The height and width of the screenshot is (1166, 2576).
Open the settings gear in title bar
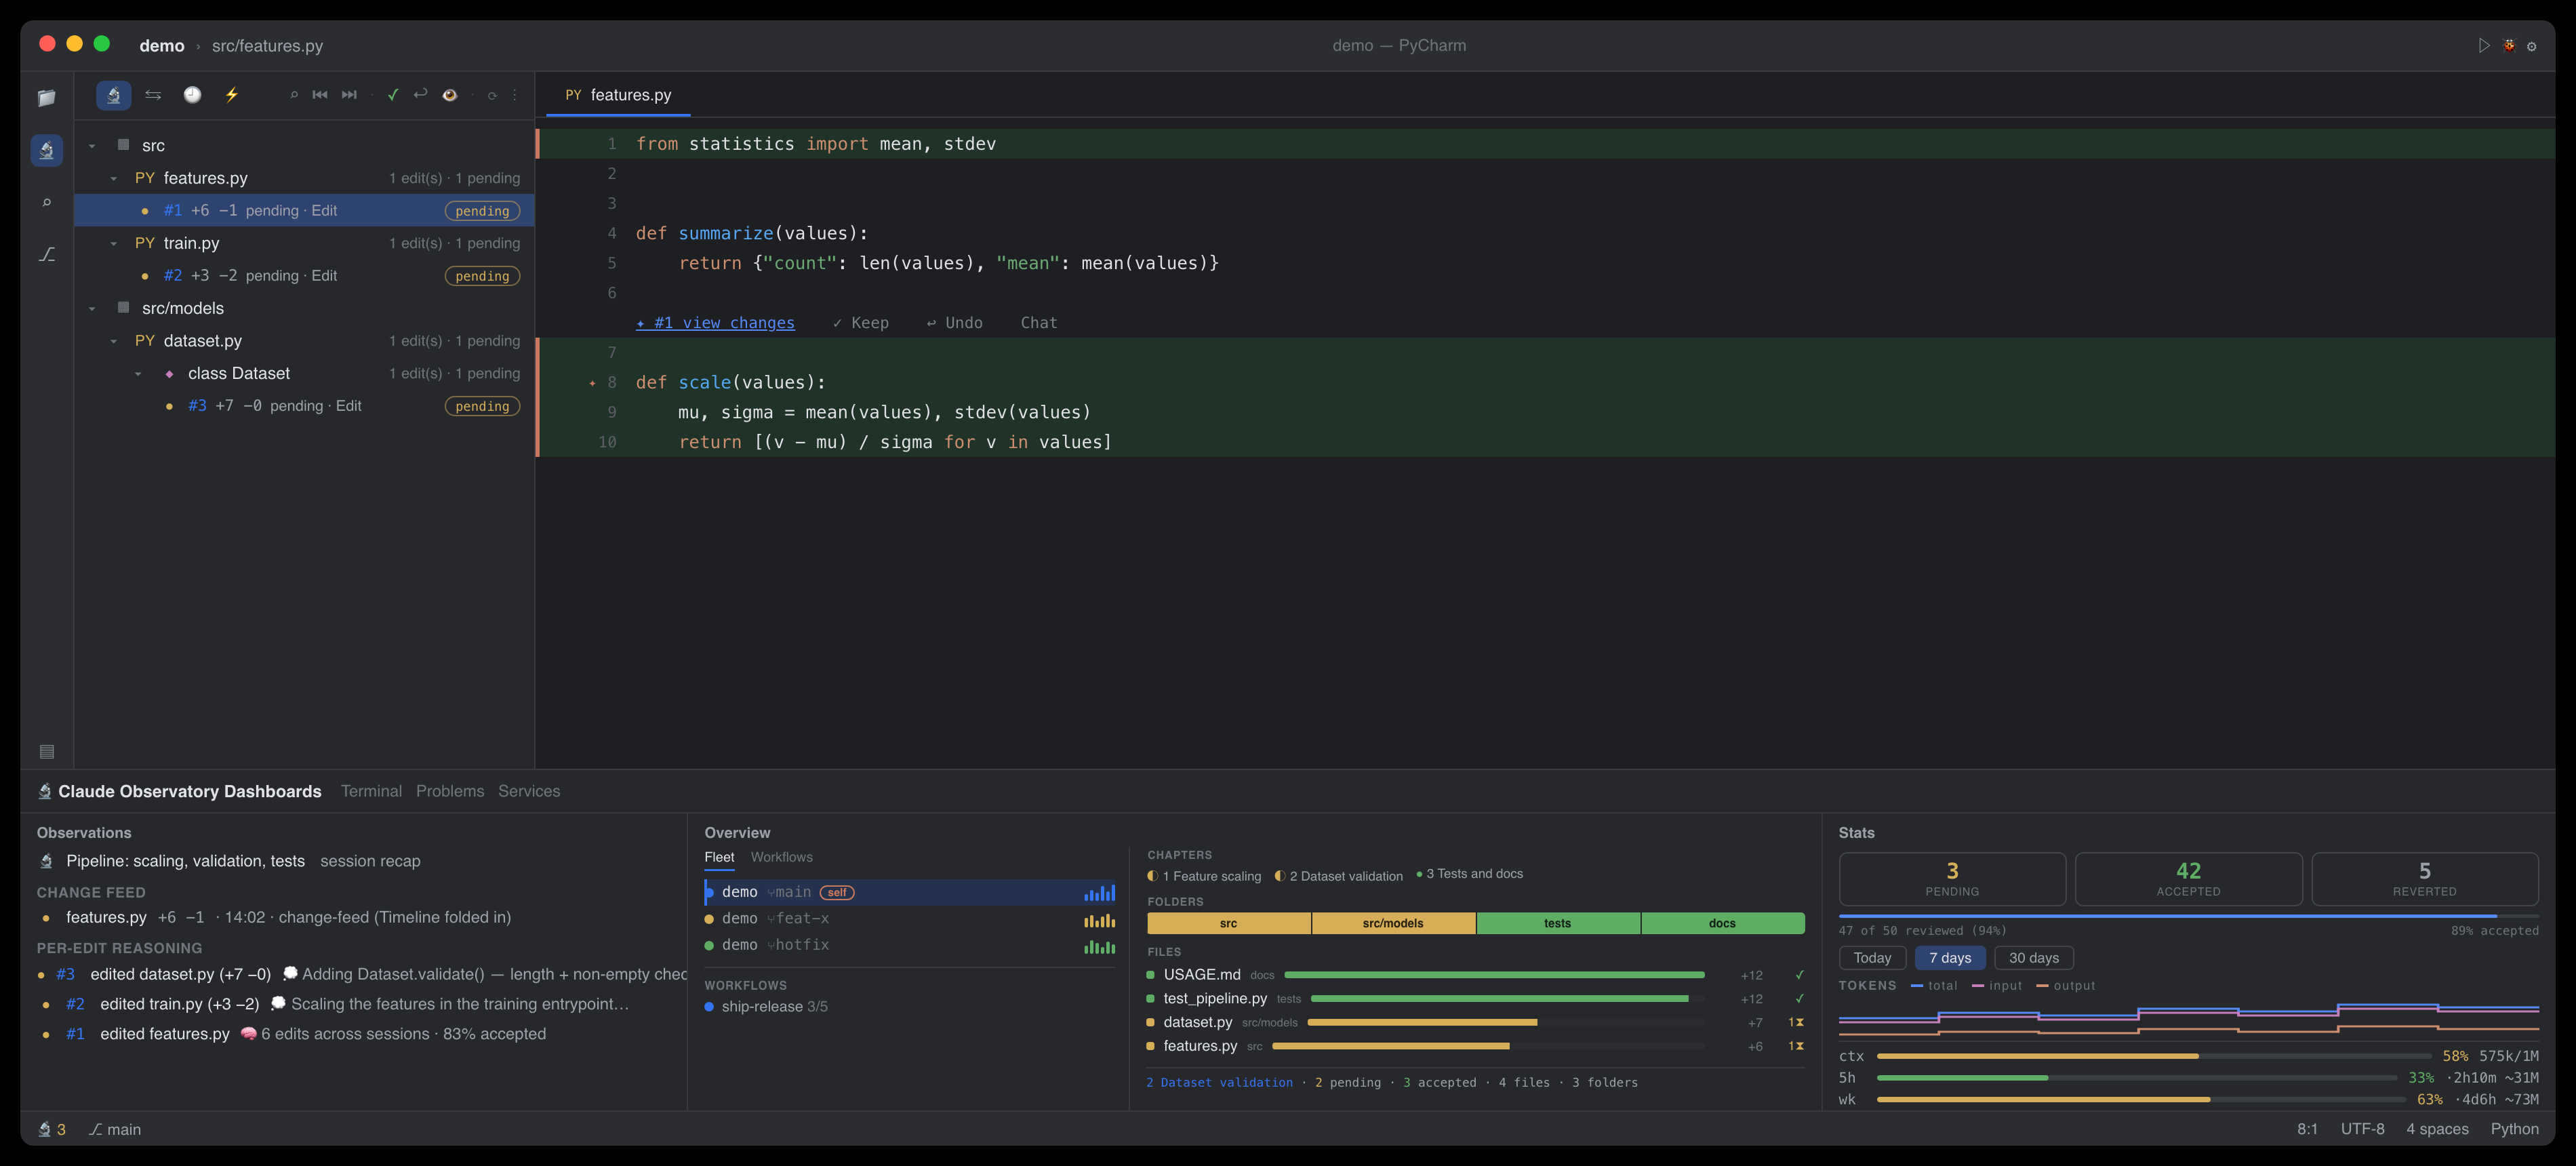[2532, 45]
